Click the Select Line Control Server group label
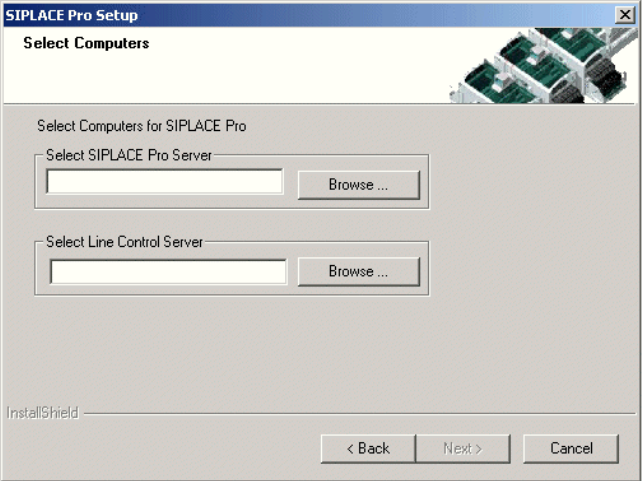 (x=124, y=242)
